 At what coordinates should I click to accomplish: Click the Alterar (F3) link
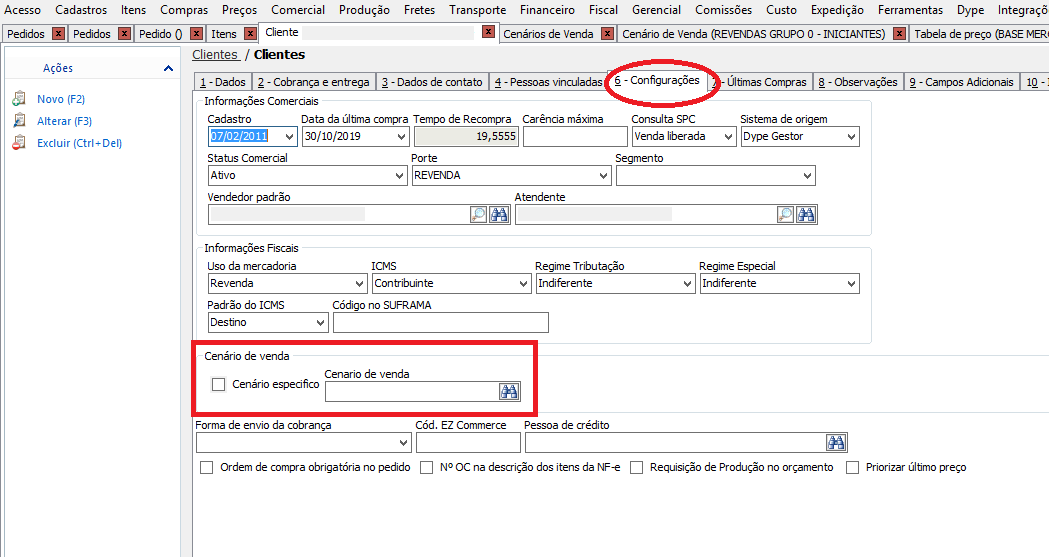[x=64, y=121]
